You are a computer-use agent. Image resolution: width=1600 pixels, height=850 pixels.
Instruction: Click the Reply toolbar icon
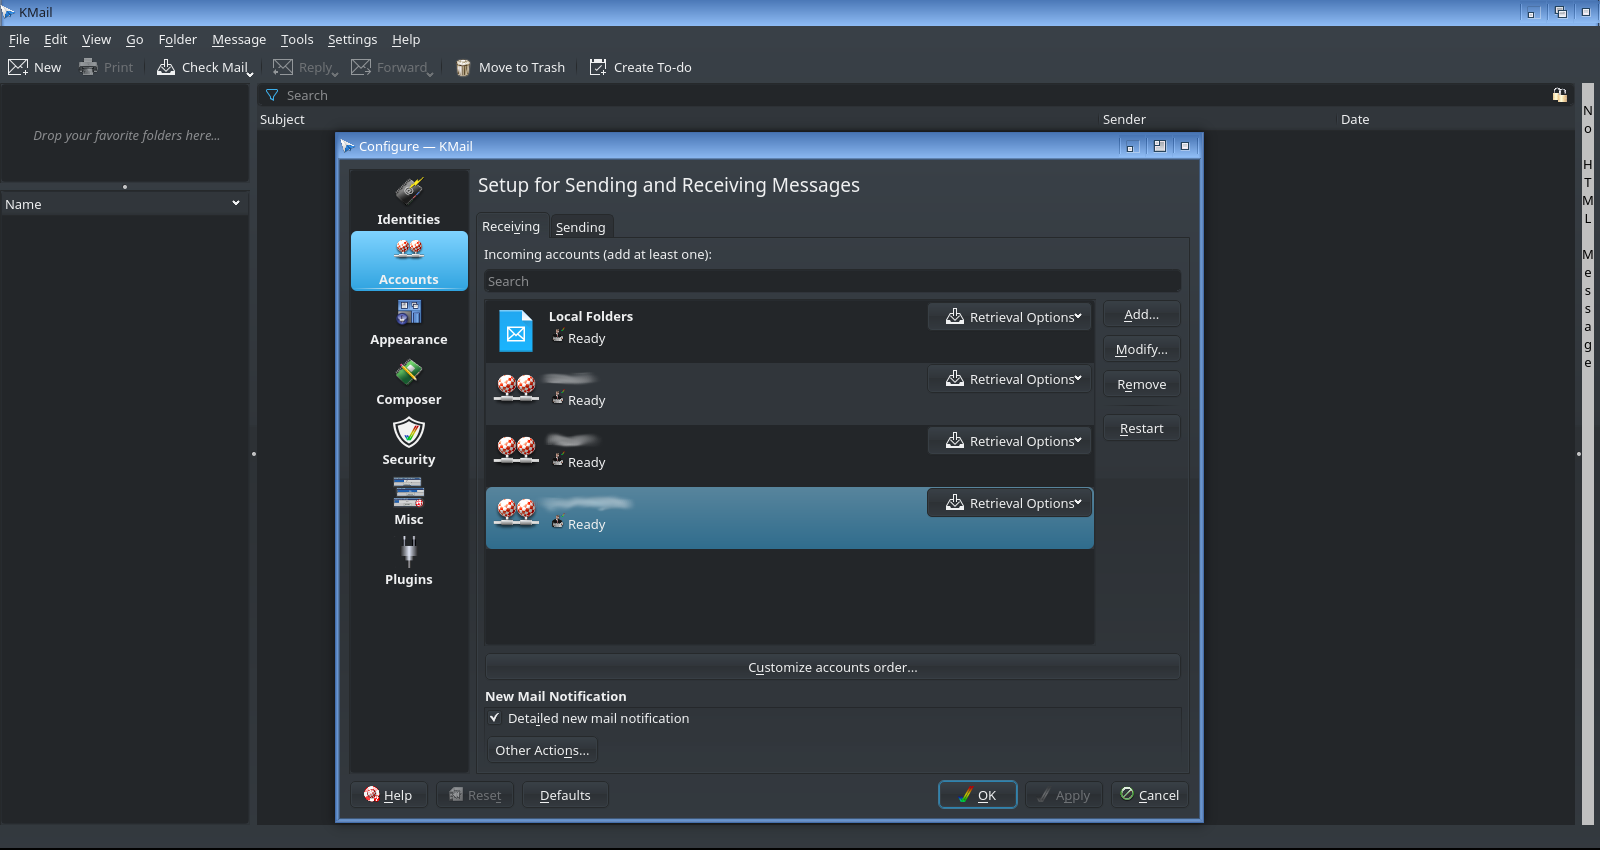283,67
